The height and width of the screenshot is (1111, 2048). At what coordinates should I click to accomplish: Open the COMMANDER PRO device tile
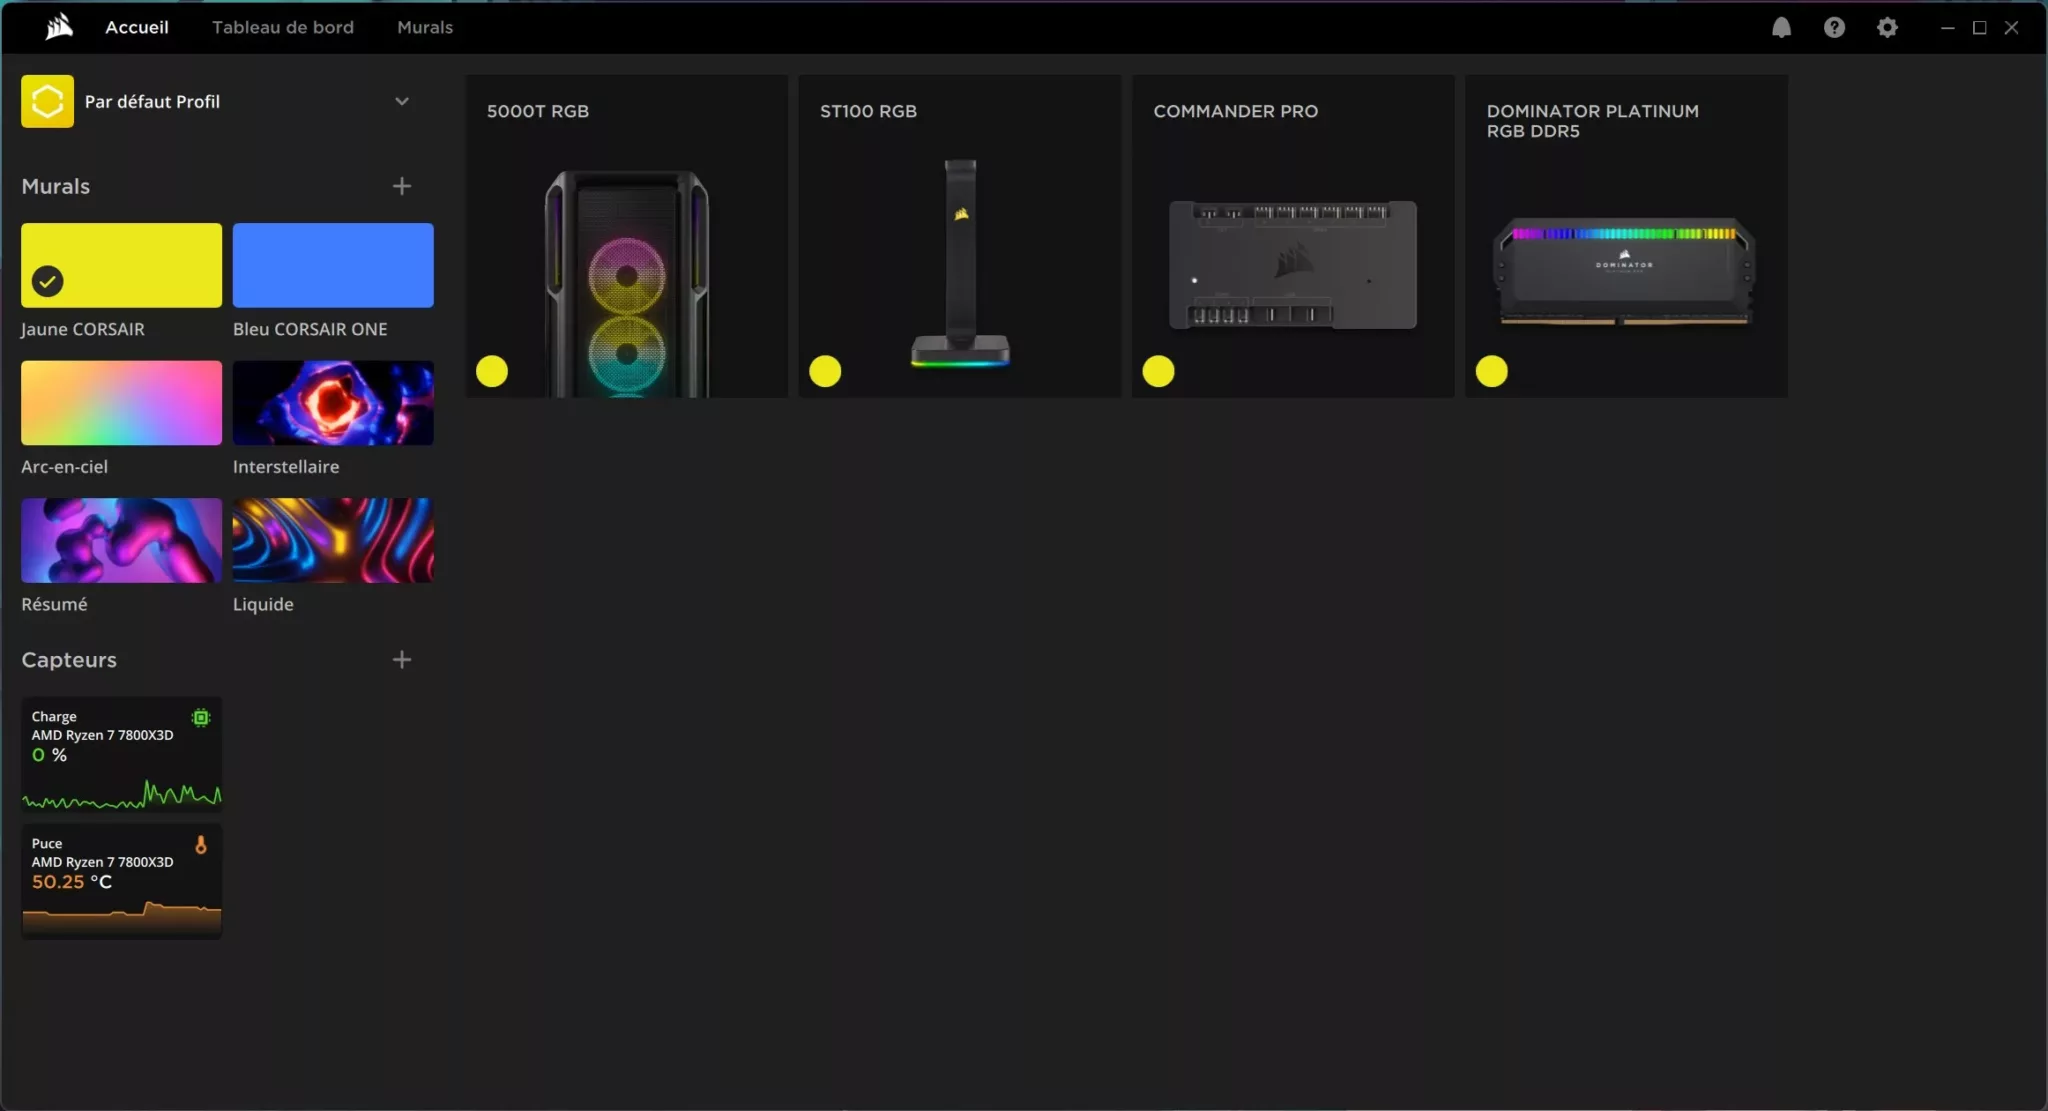coord(1292,236)
